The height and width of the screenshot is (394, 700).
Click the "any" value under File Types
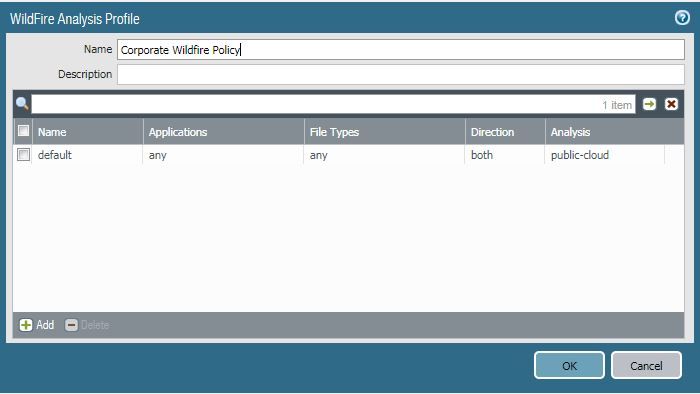[x=319, y=155]
